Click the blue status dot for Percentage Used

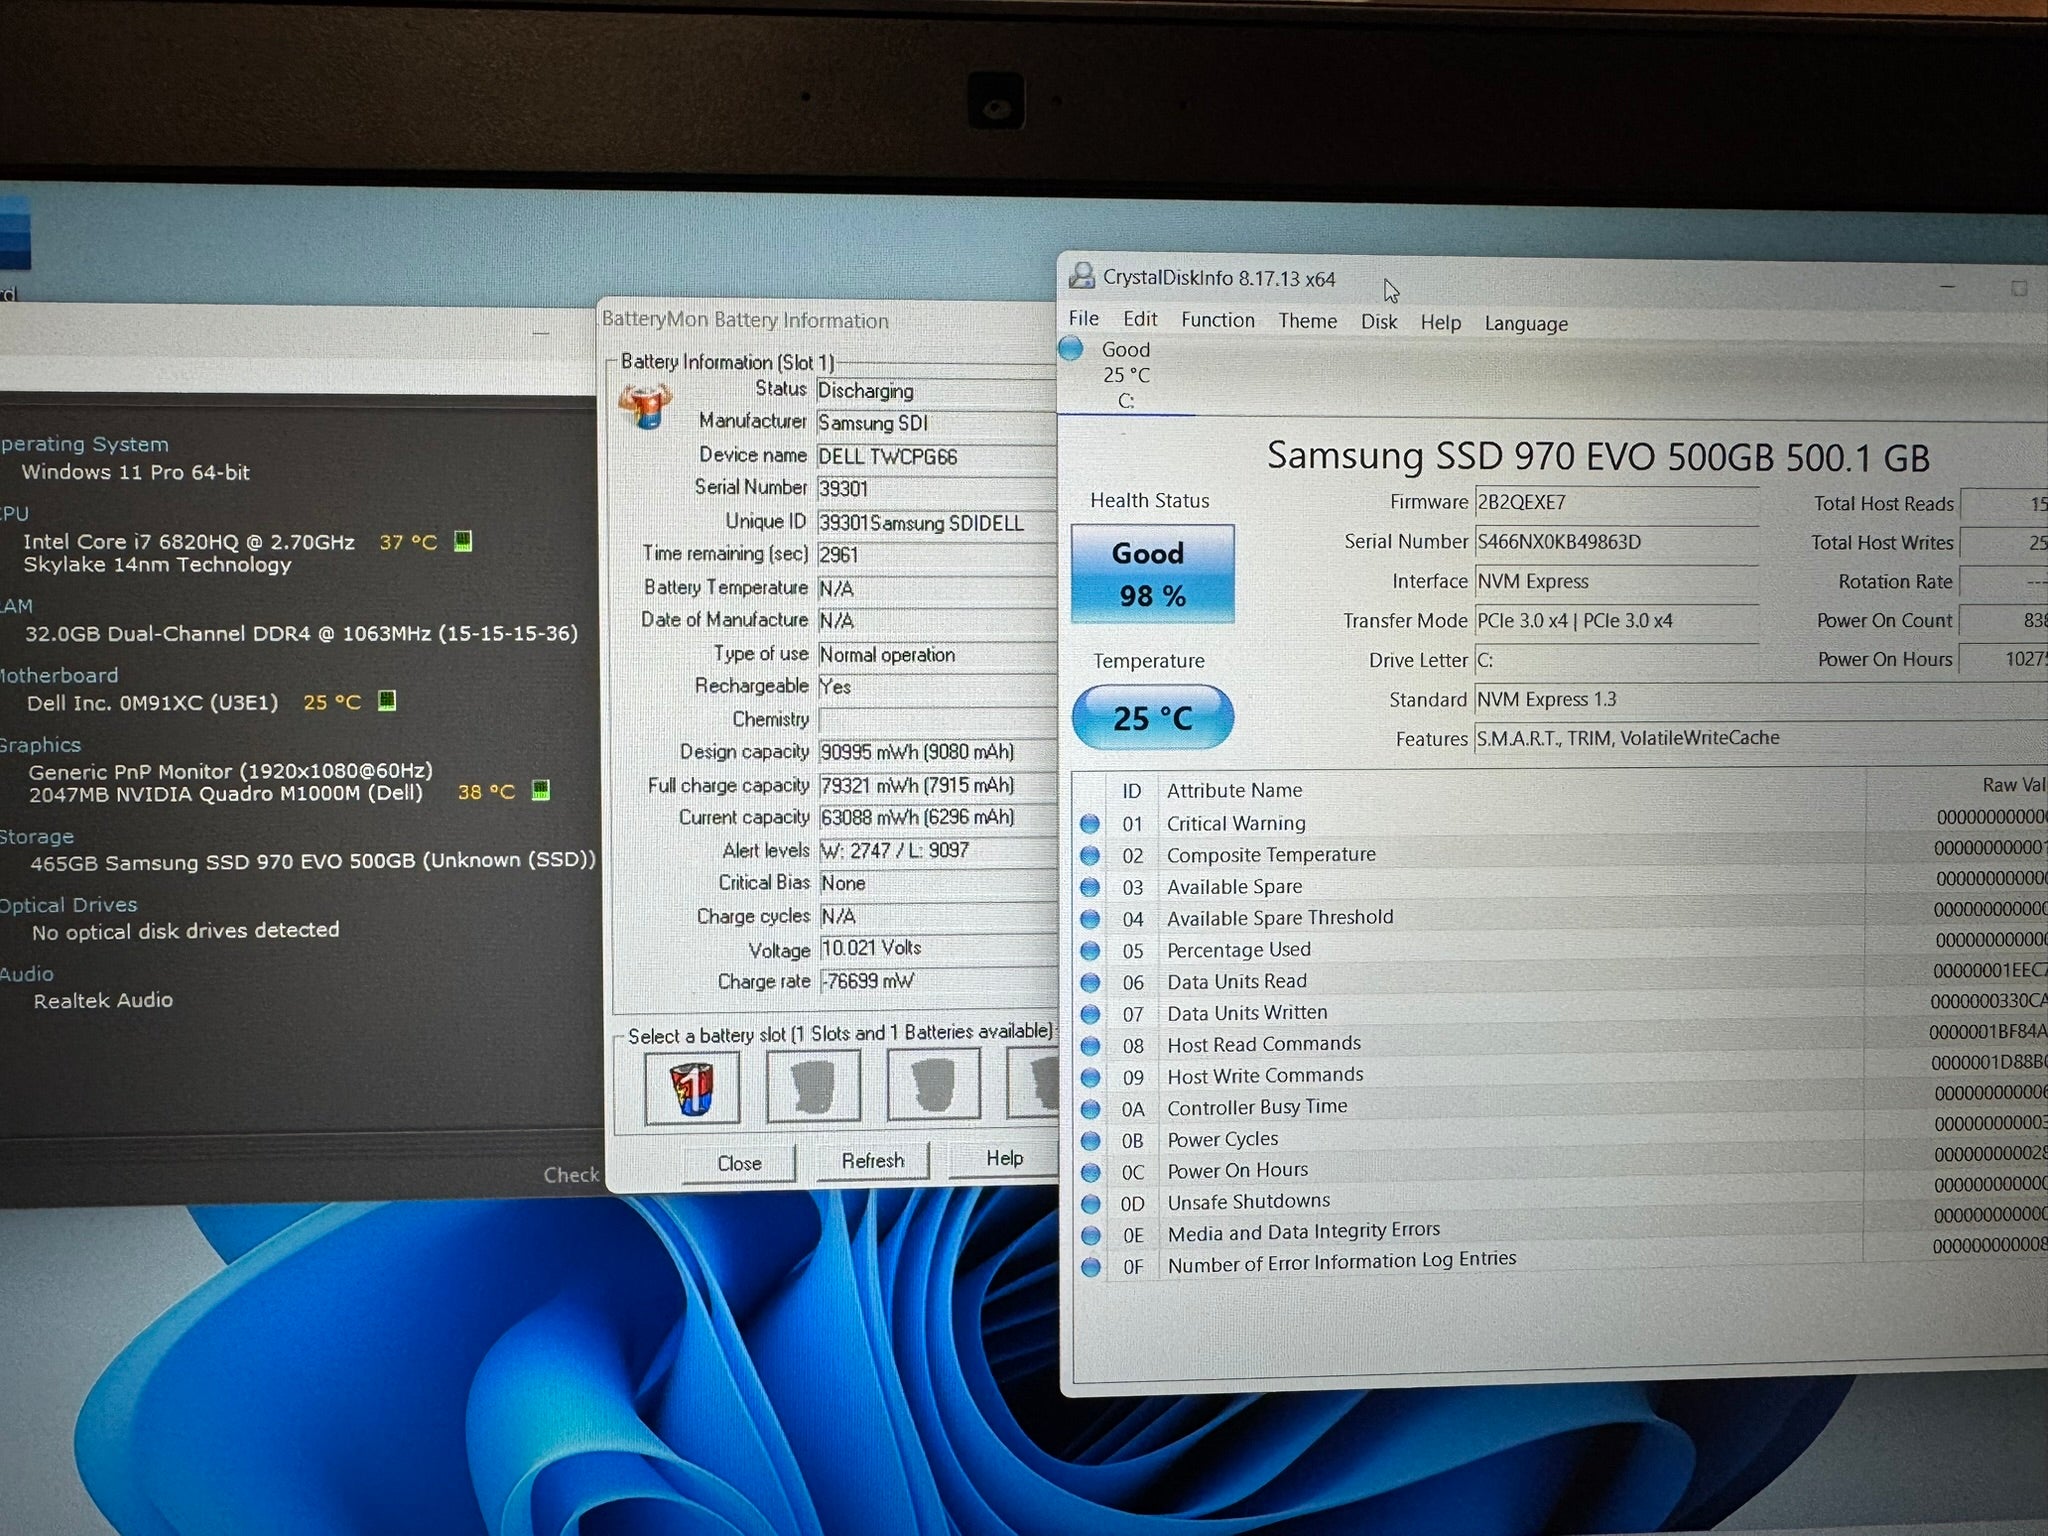1090,951
